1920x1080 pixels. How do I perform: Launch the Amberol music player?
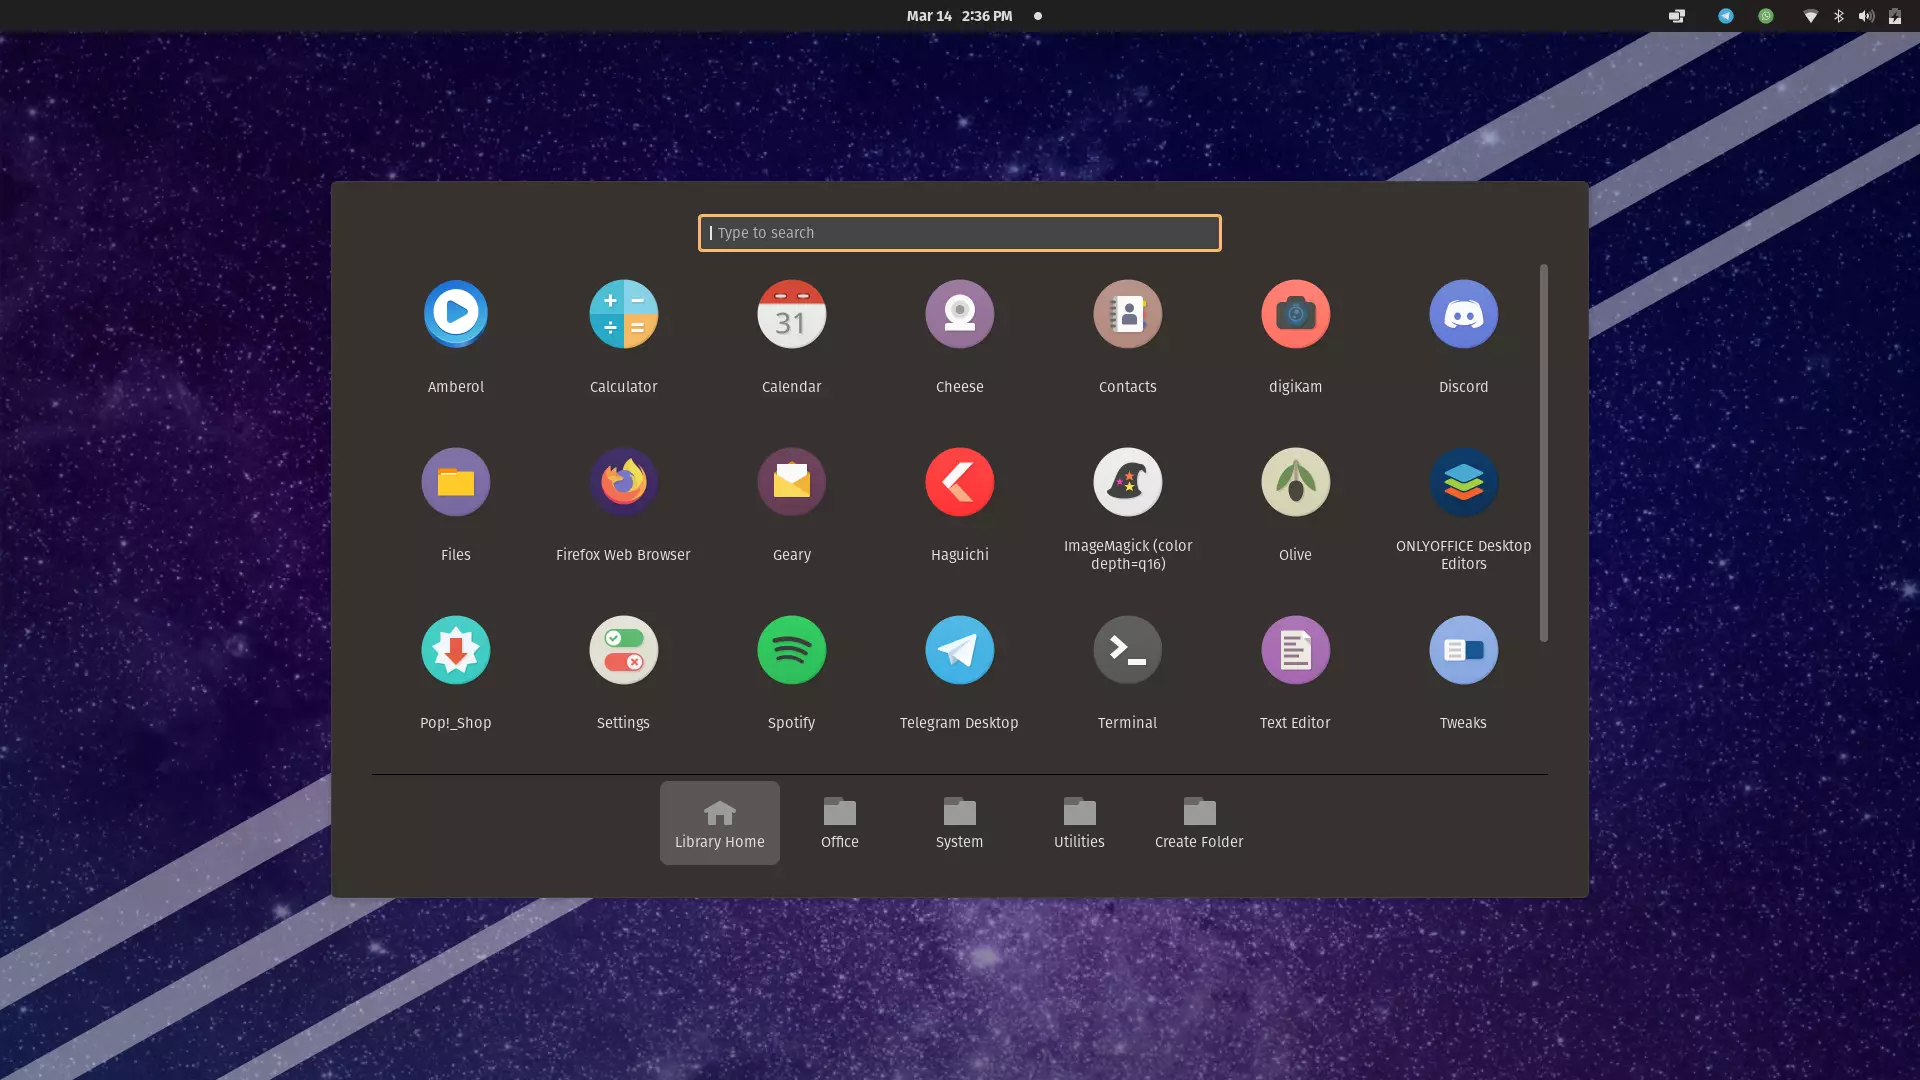(x=455, y=315)
